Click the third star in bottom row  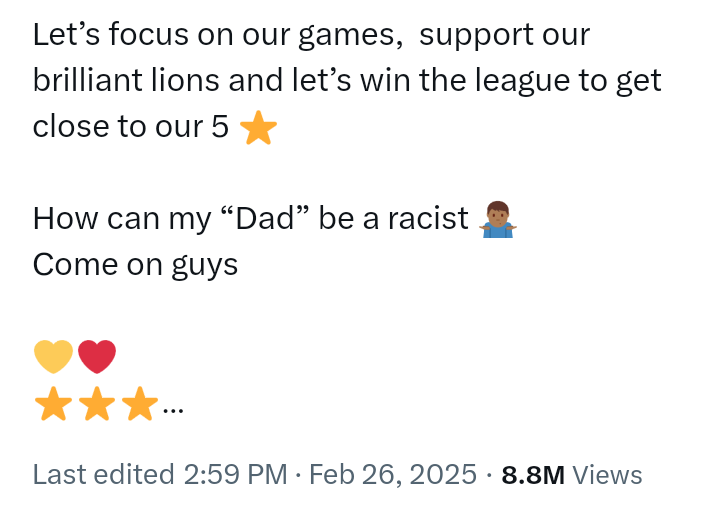(140, 404)
